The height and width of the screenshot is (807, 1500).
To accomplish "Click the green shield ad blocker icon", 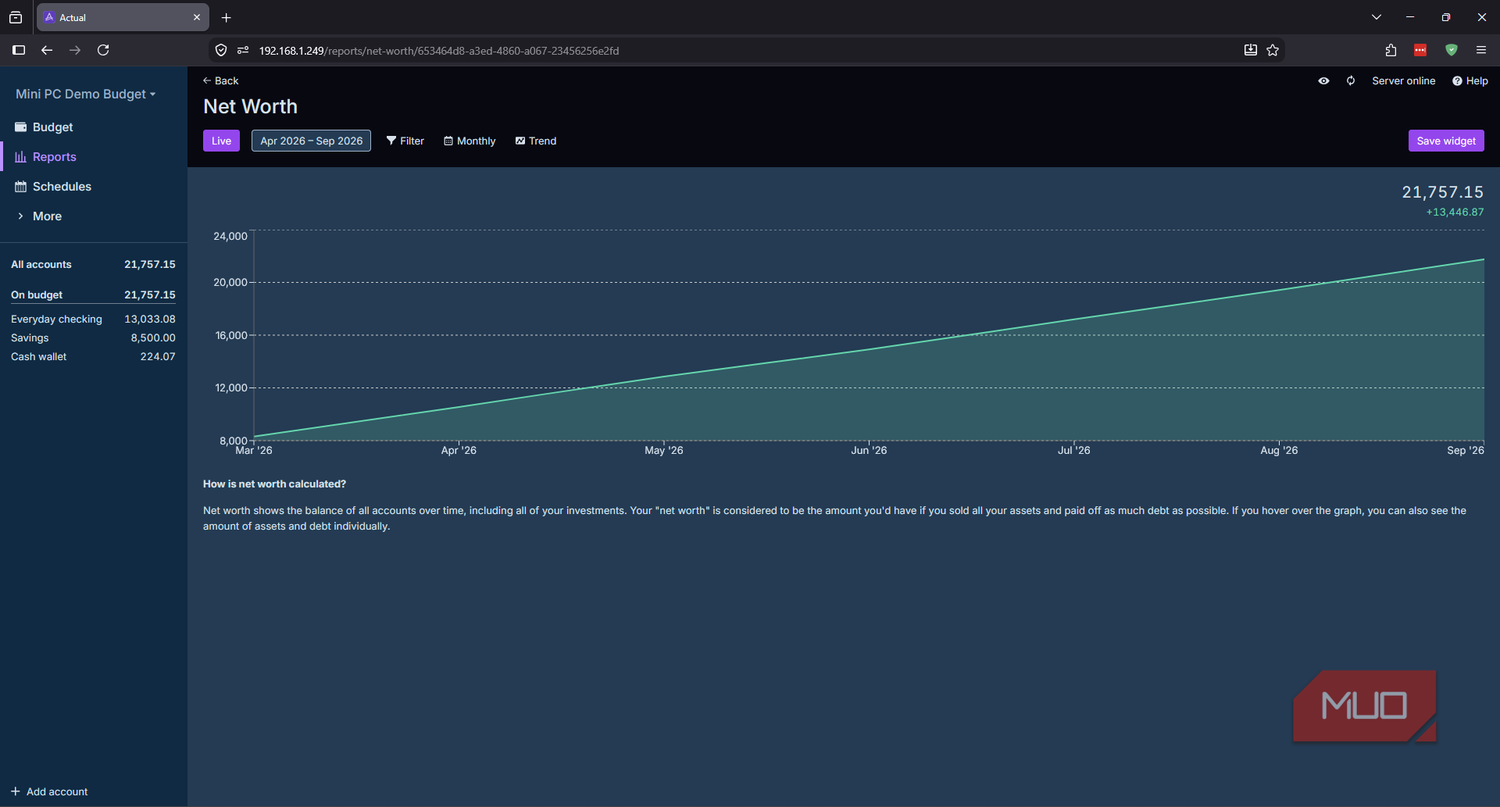I will (1451, 50).
